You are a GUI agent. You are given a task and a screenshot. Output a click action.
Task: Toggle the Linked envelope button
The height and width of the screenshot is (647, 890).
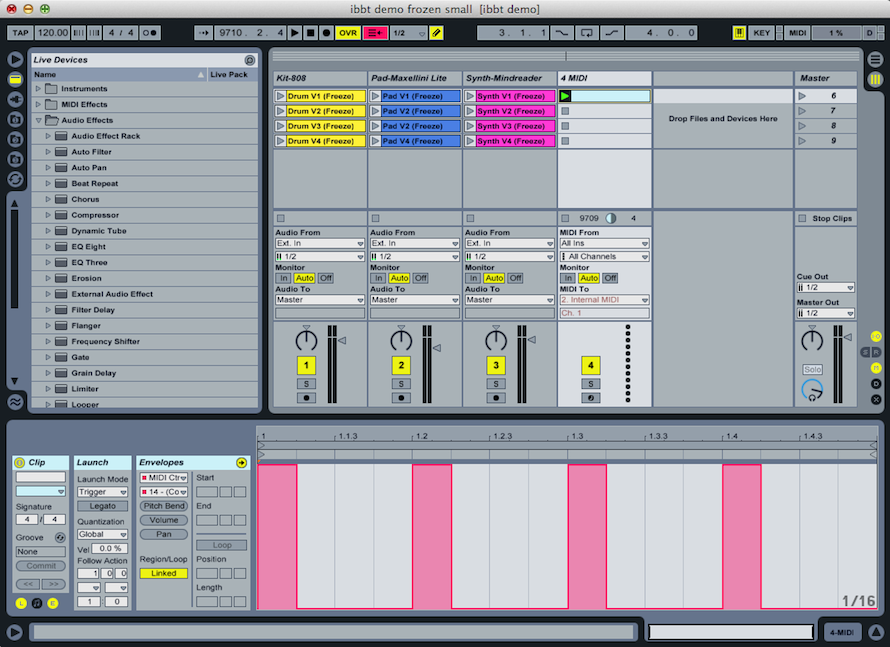click(163, 573)
